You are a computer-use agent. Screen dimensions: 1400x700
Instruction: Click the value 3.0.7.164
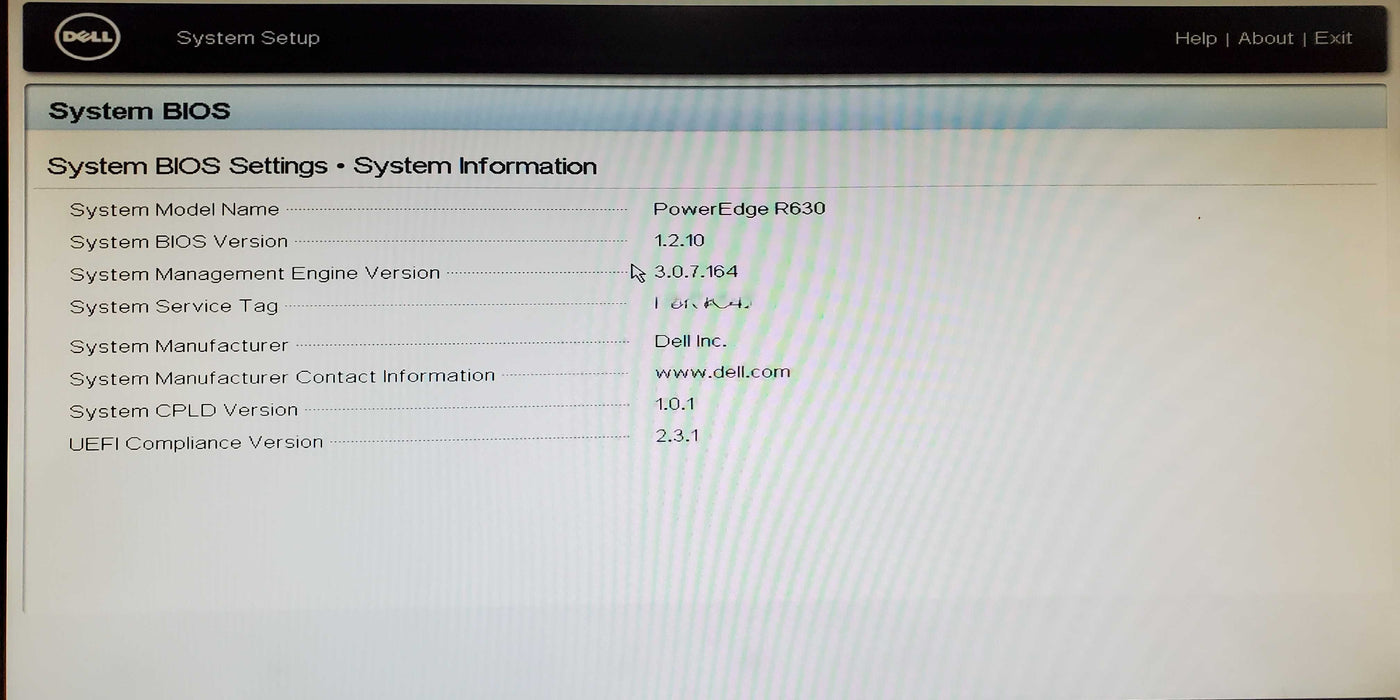(696, 271)
